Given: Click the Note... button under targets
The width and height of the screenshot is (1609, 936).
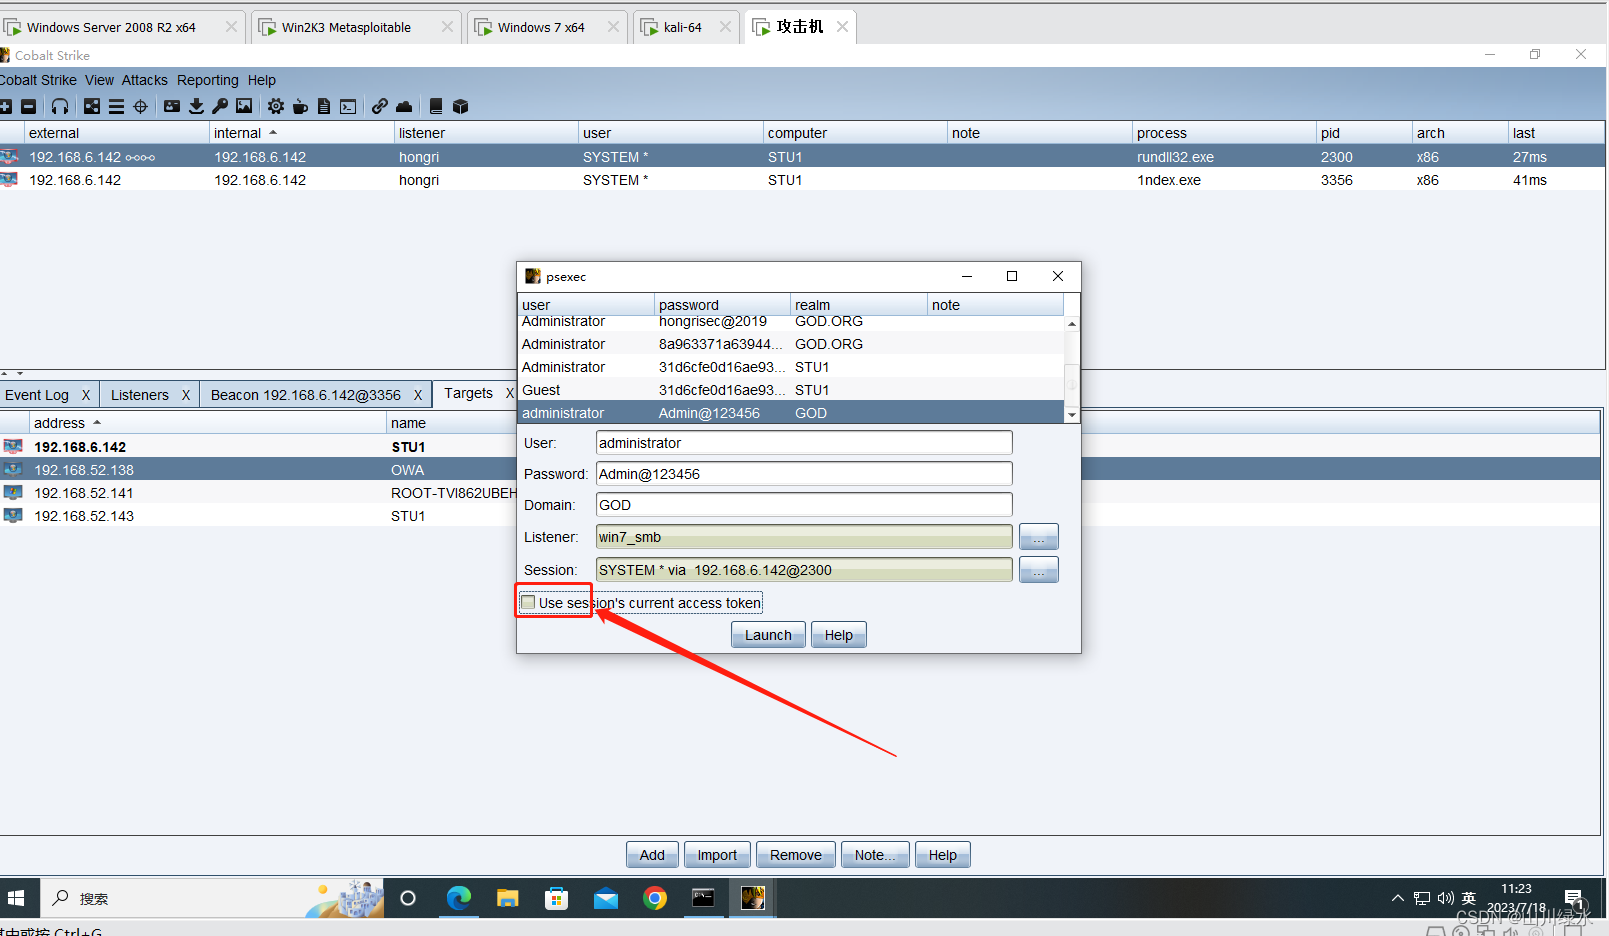Looking at the screenshot, I should click(875, 855).
